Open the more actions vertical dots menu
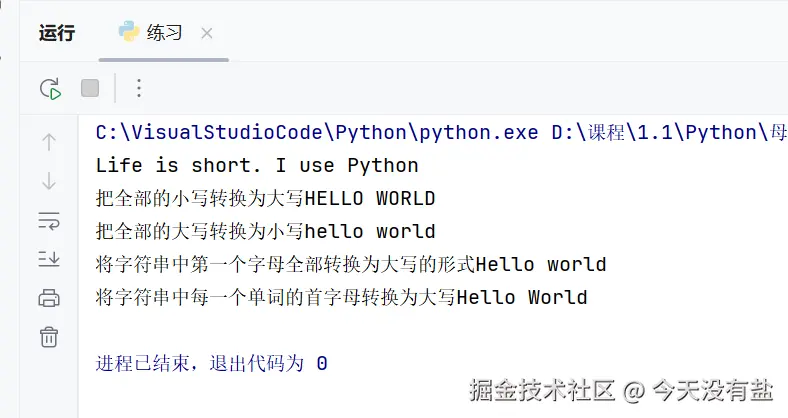The height and width of the screenshot is (418, 788). [139, 88]
